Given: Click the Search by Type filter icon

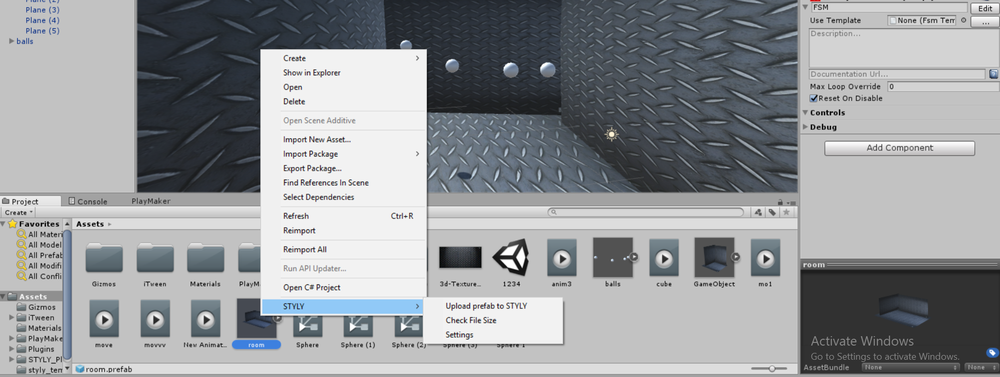Looking at the screenshot, I should (759, 212).
